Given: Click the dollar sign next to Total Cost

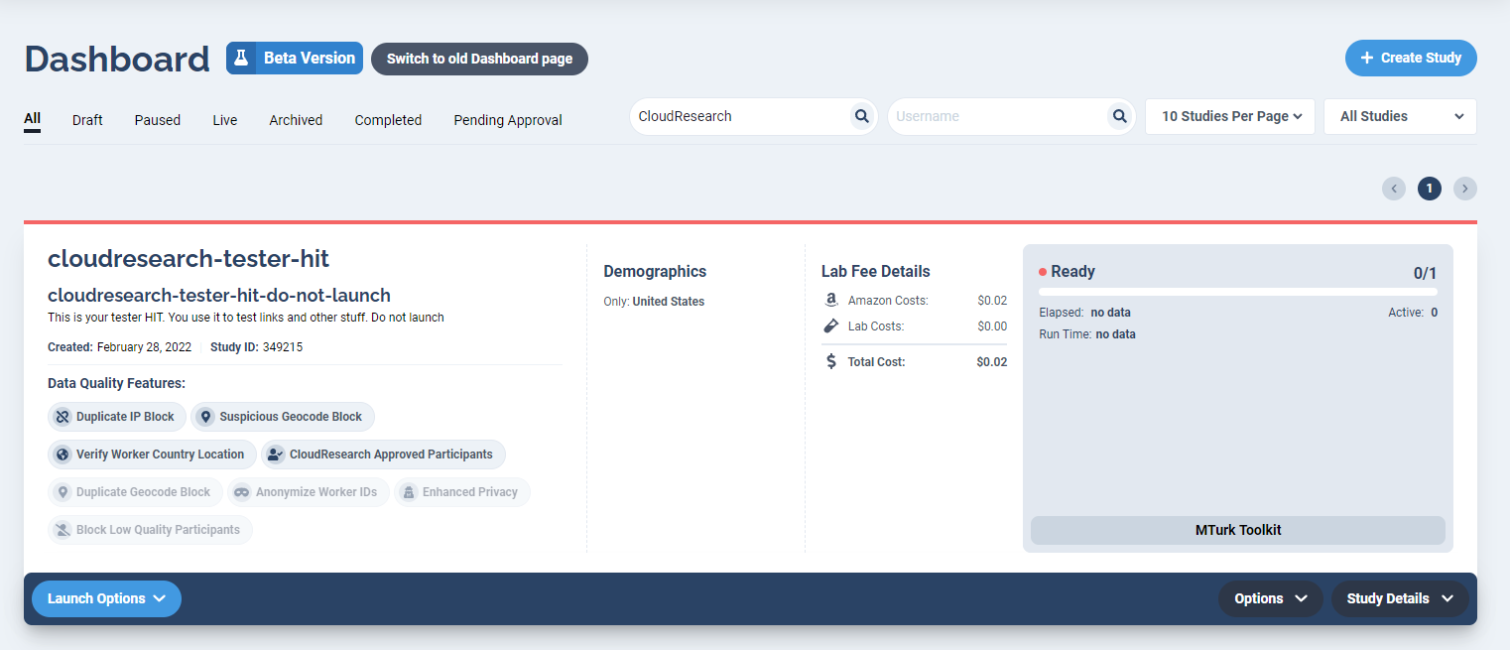Looking at the screenshot, I should 831,361.
